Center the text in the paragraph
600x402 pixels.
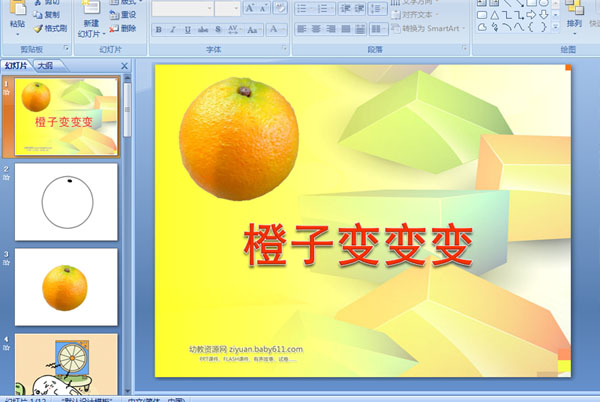316,29
